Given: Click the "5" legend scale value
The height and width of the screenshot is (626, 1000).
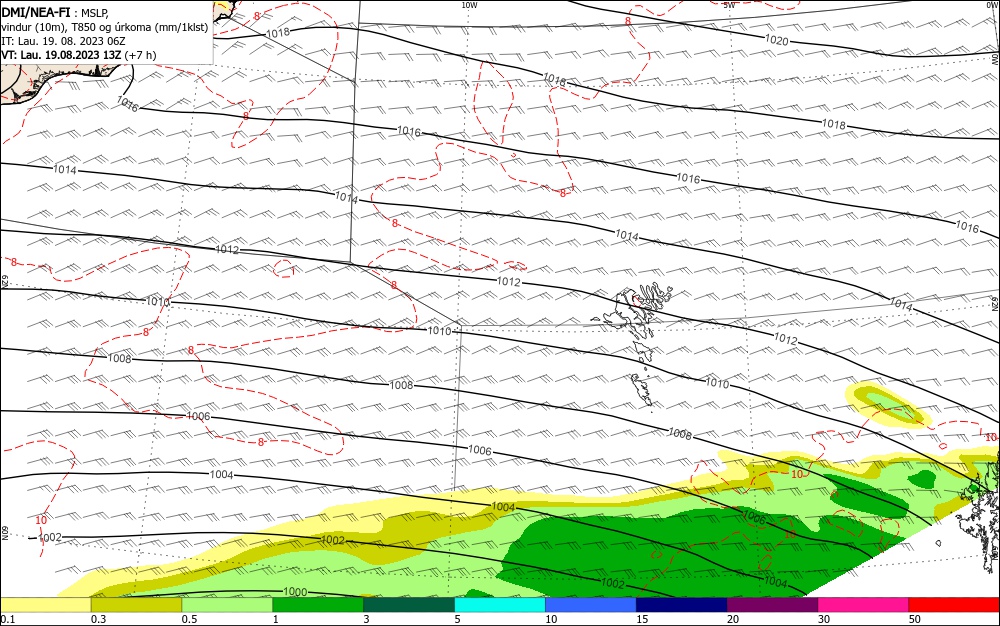Looking at the screenshot, I should coord(457,620).
